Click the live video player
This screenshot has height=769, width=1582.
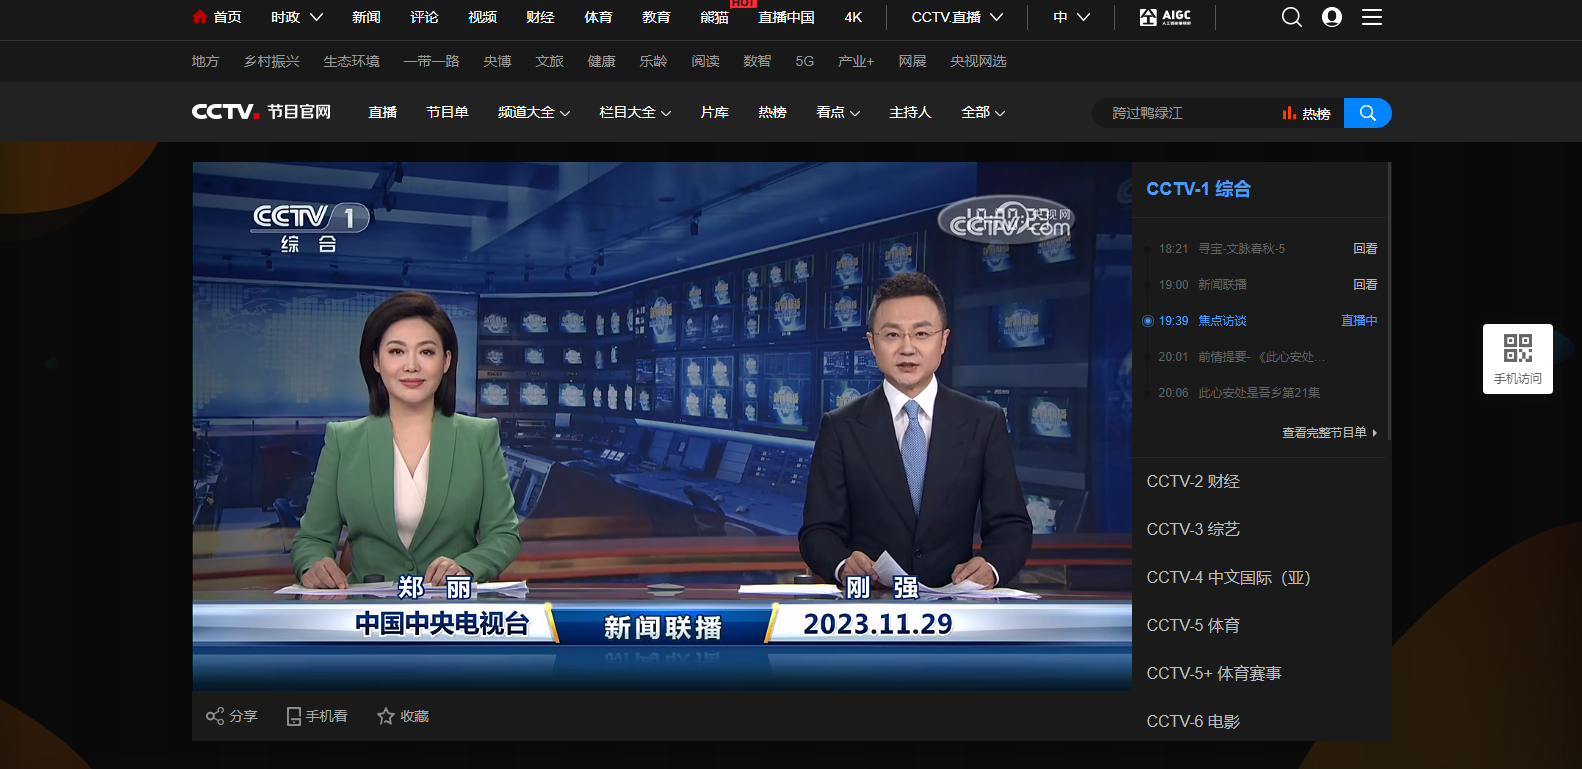tap(662, 426)
